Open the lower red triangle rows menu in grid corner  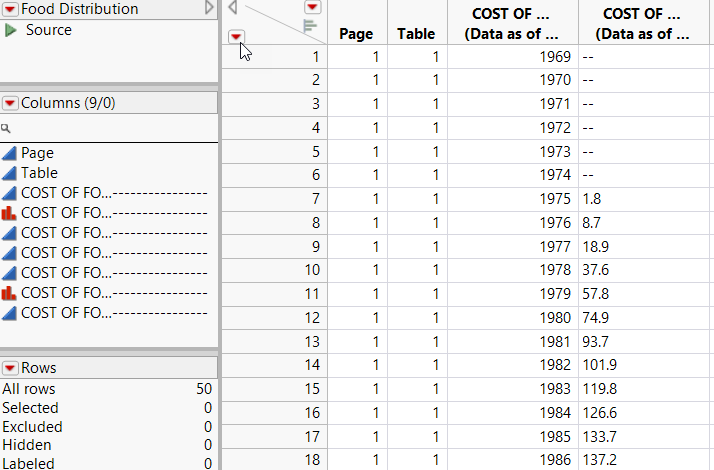237,36
